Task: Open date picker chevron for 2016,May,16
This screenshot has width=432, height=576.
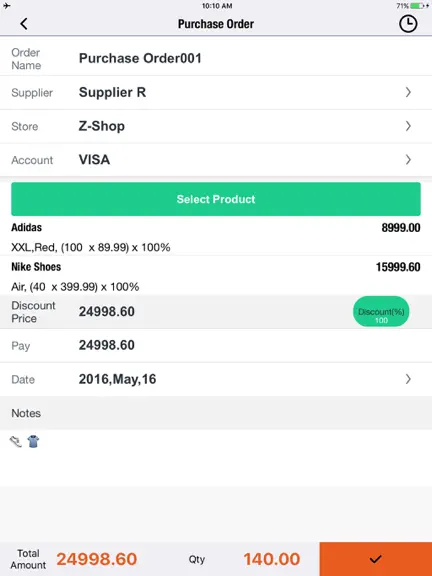Action: pos(408,379)
